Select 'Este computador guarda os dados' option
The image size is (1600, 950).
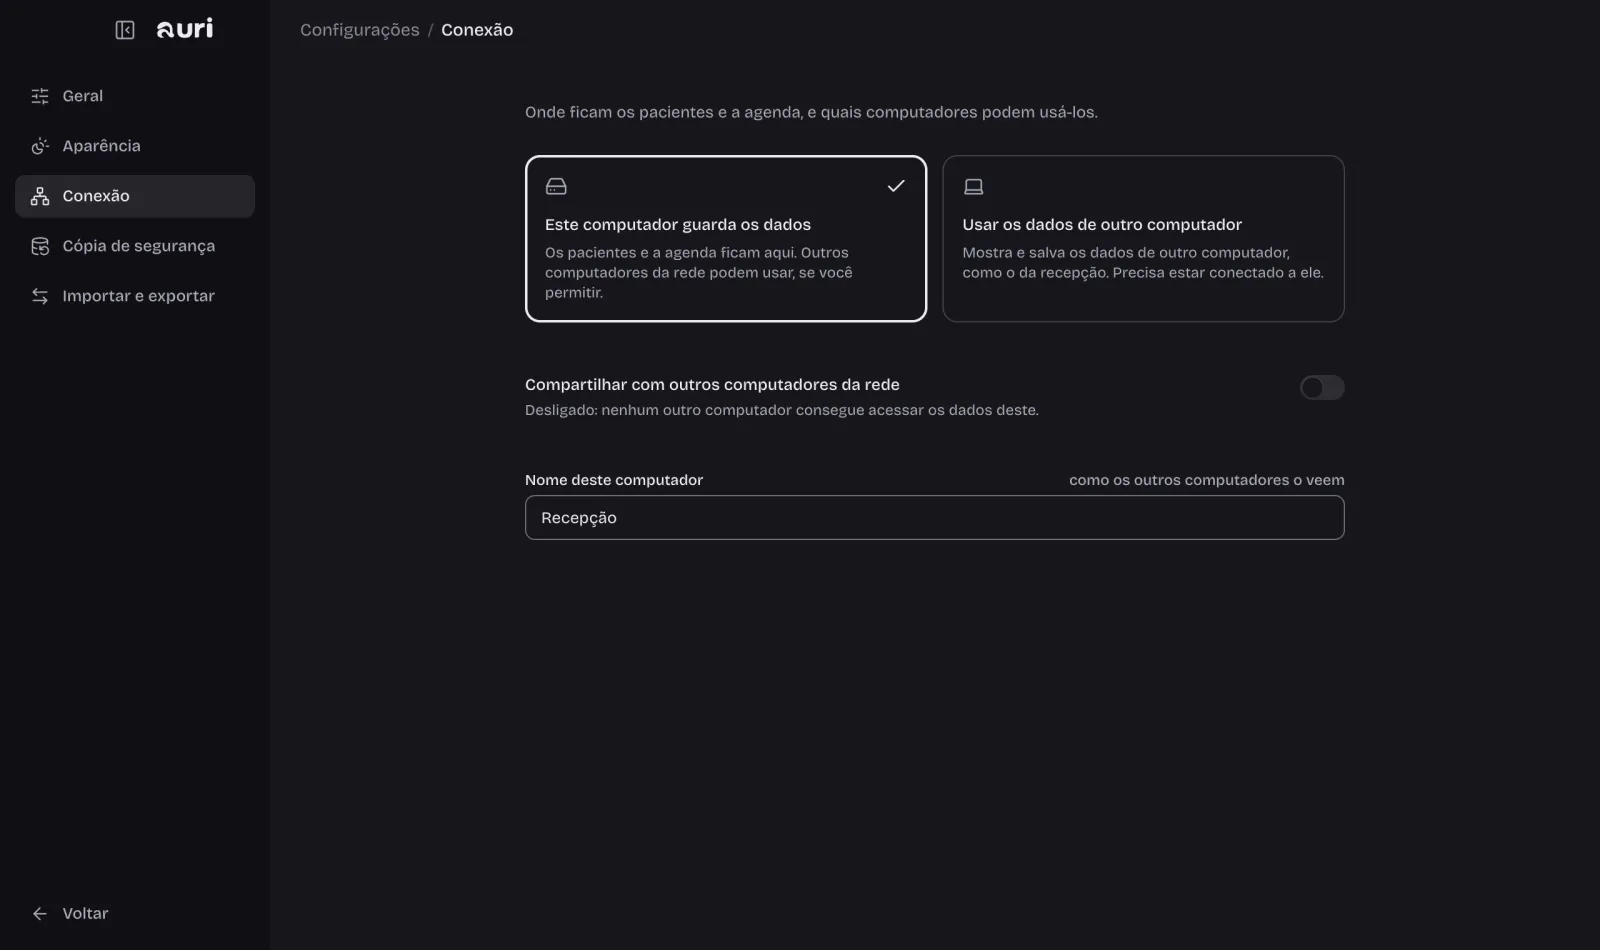(x=726, y=238)
